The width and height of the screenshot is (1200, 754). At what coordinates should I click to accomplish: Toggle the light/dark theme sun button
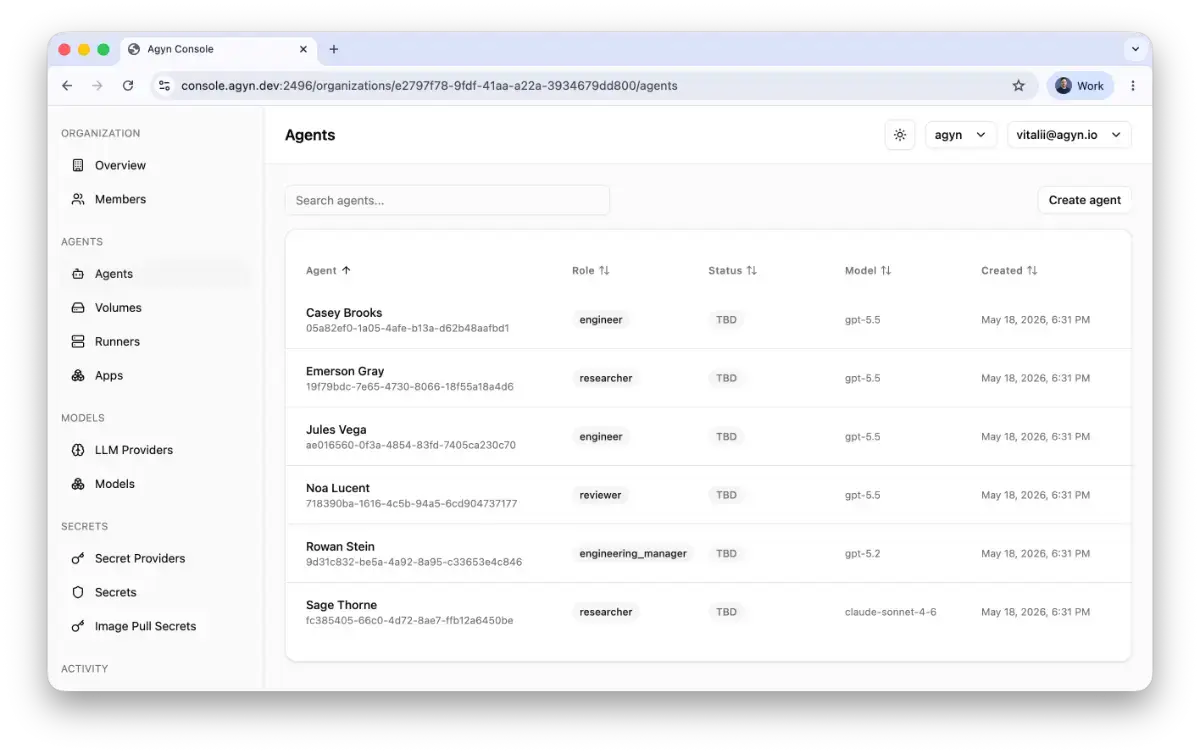(900, 135)
